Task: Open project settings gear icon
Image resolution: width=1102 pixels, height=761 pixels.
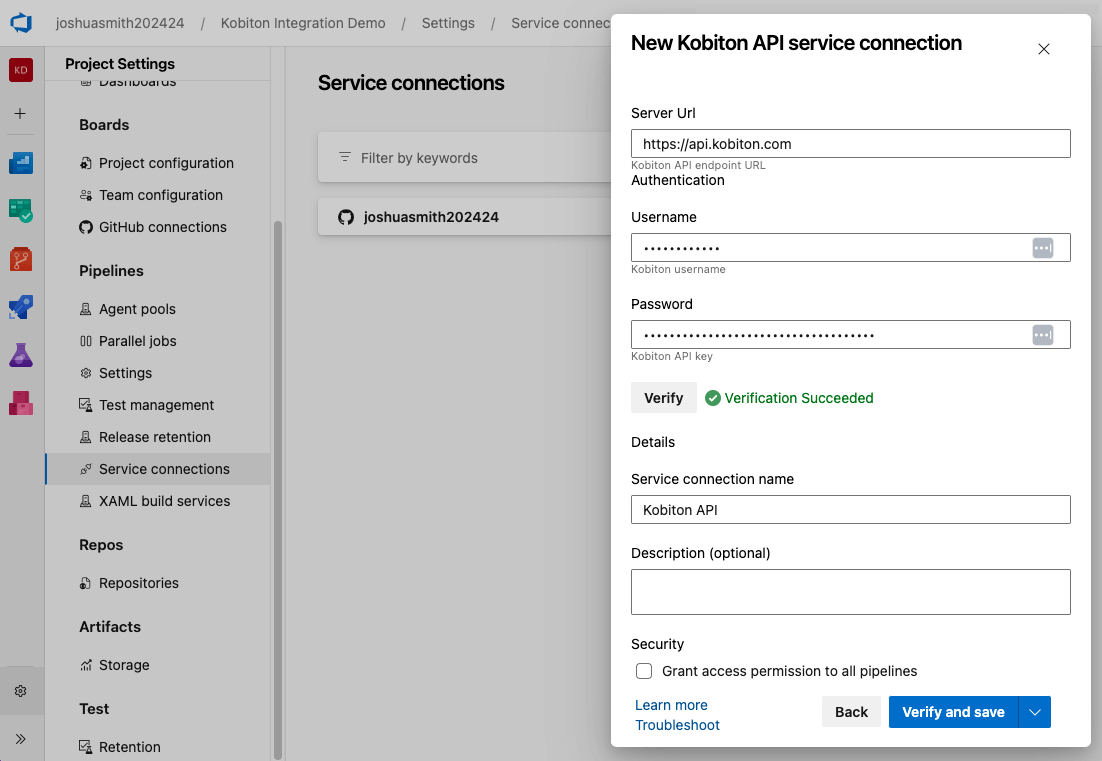Action: [x=20, y=691]
